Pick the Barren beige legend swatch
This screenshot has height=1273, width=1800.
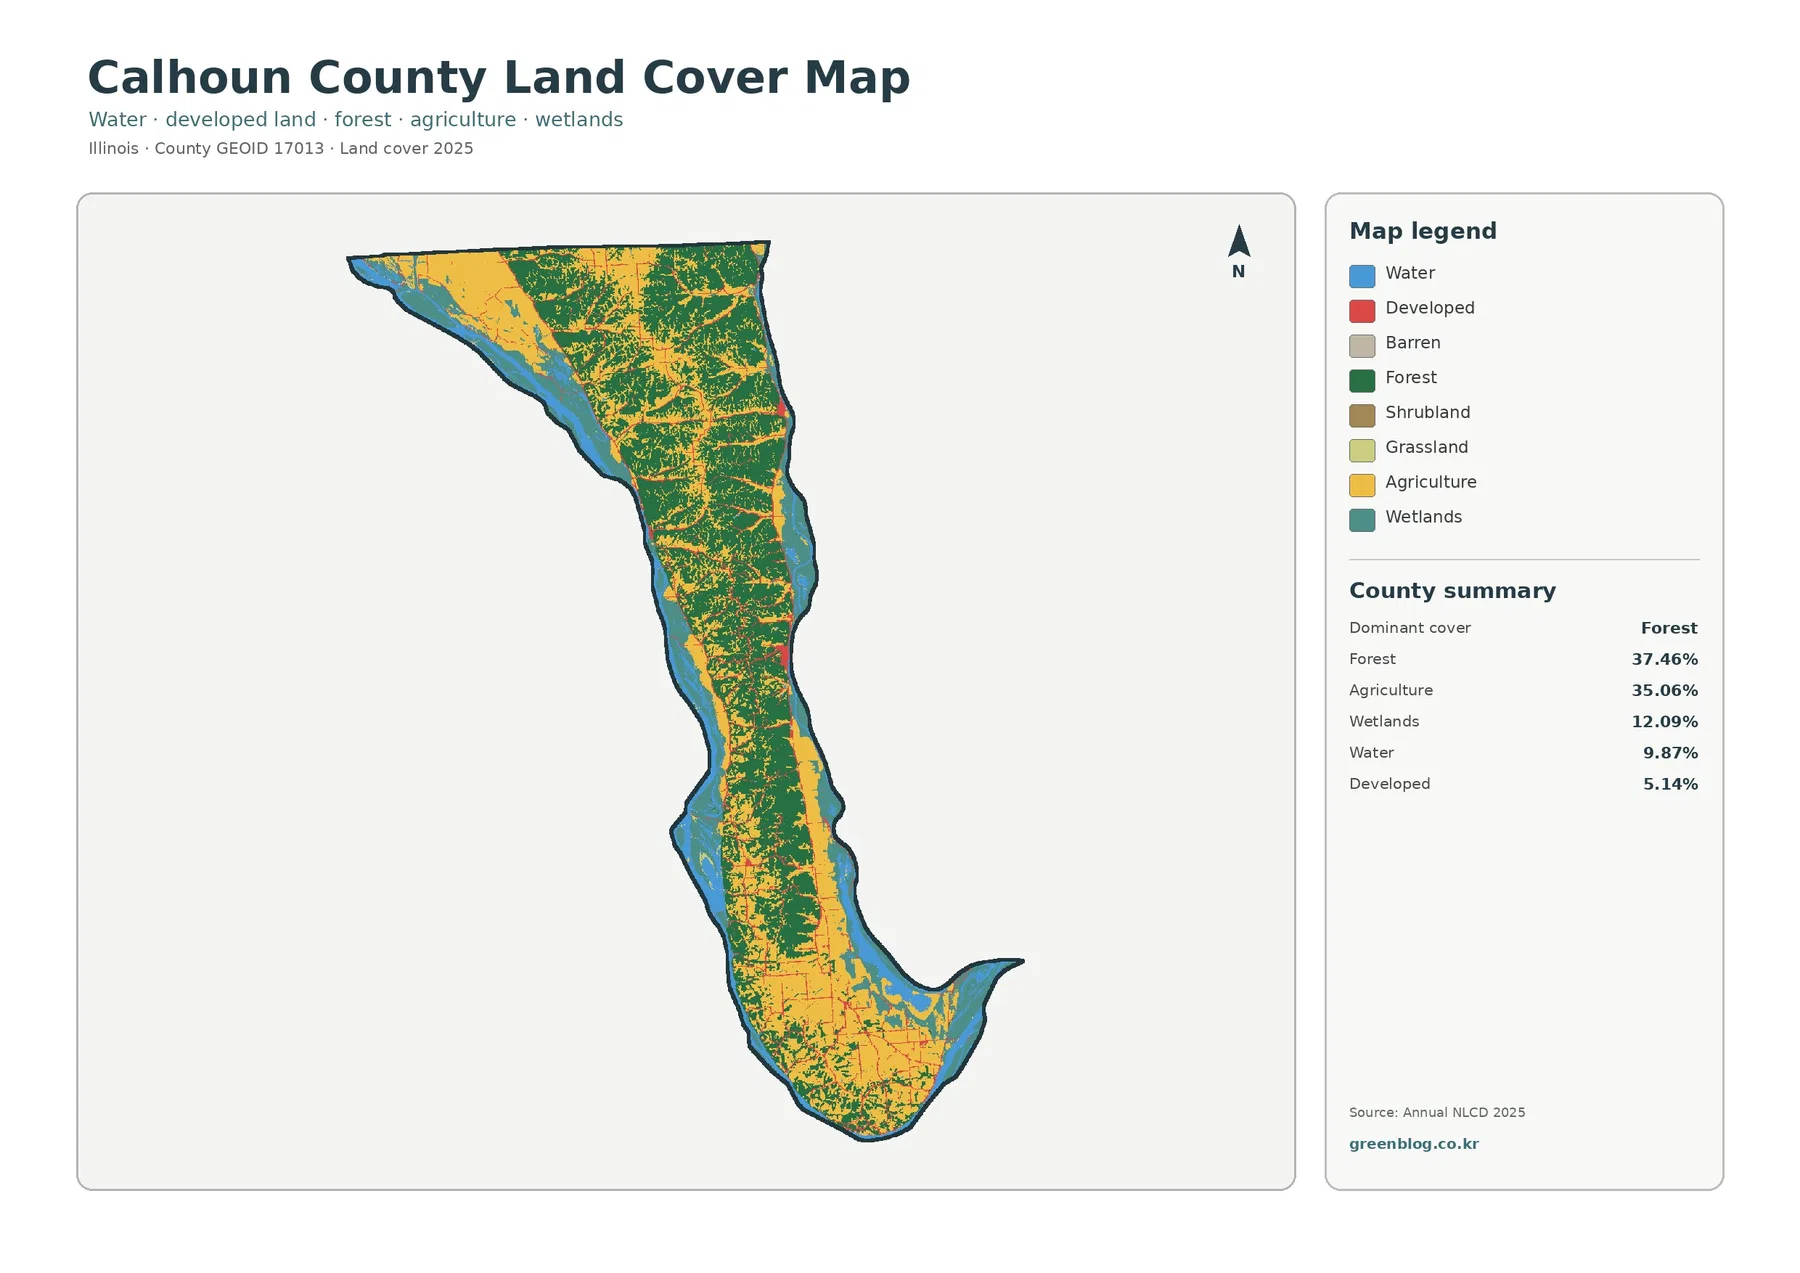pos(1362,346)
